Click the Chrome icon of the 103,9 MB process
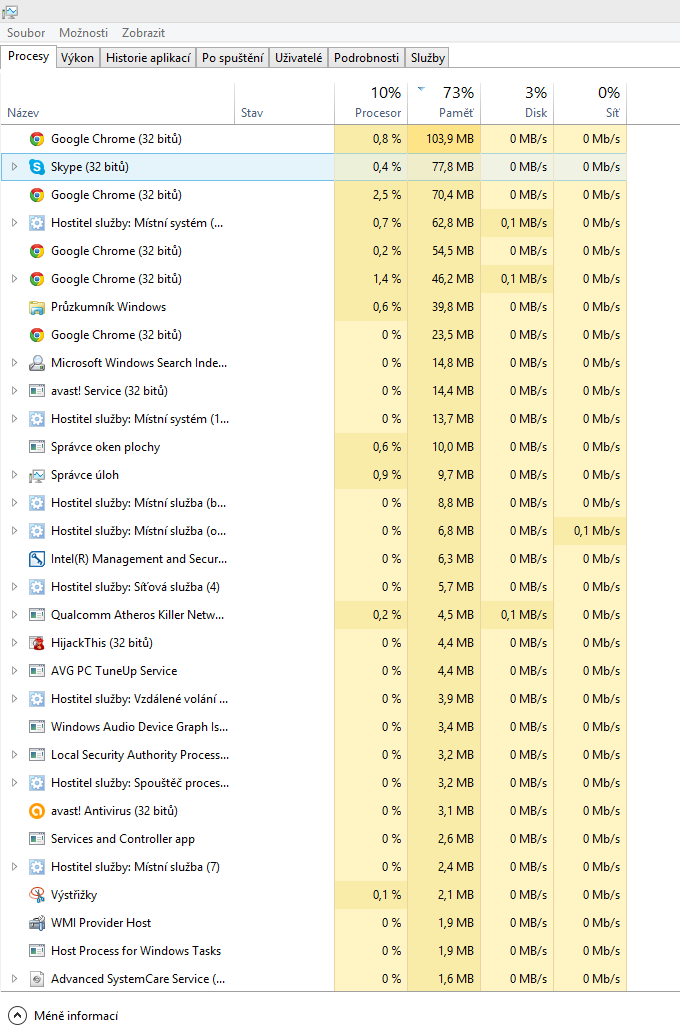The image size is (680, 1029). click(x=37, y=139)
